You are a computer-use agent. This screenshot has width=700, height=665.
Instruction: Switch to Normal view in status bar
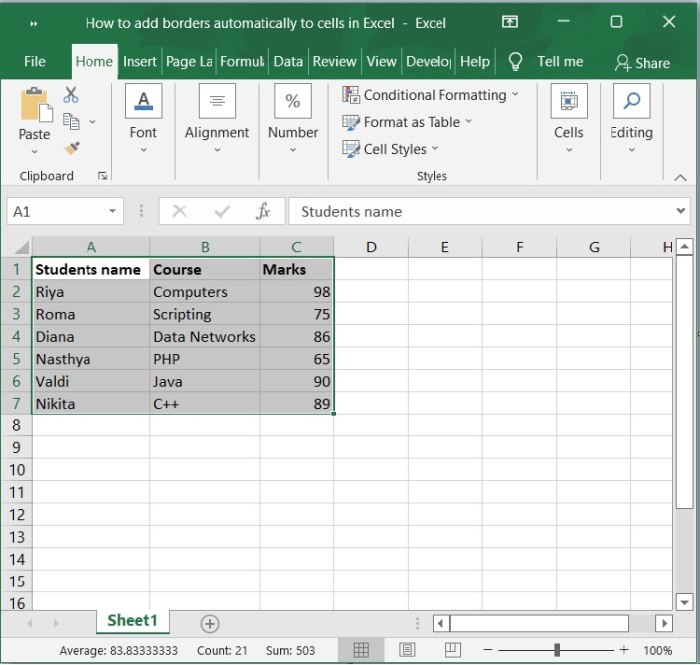[x=361, y=650]
